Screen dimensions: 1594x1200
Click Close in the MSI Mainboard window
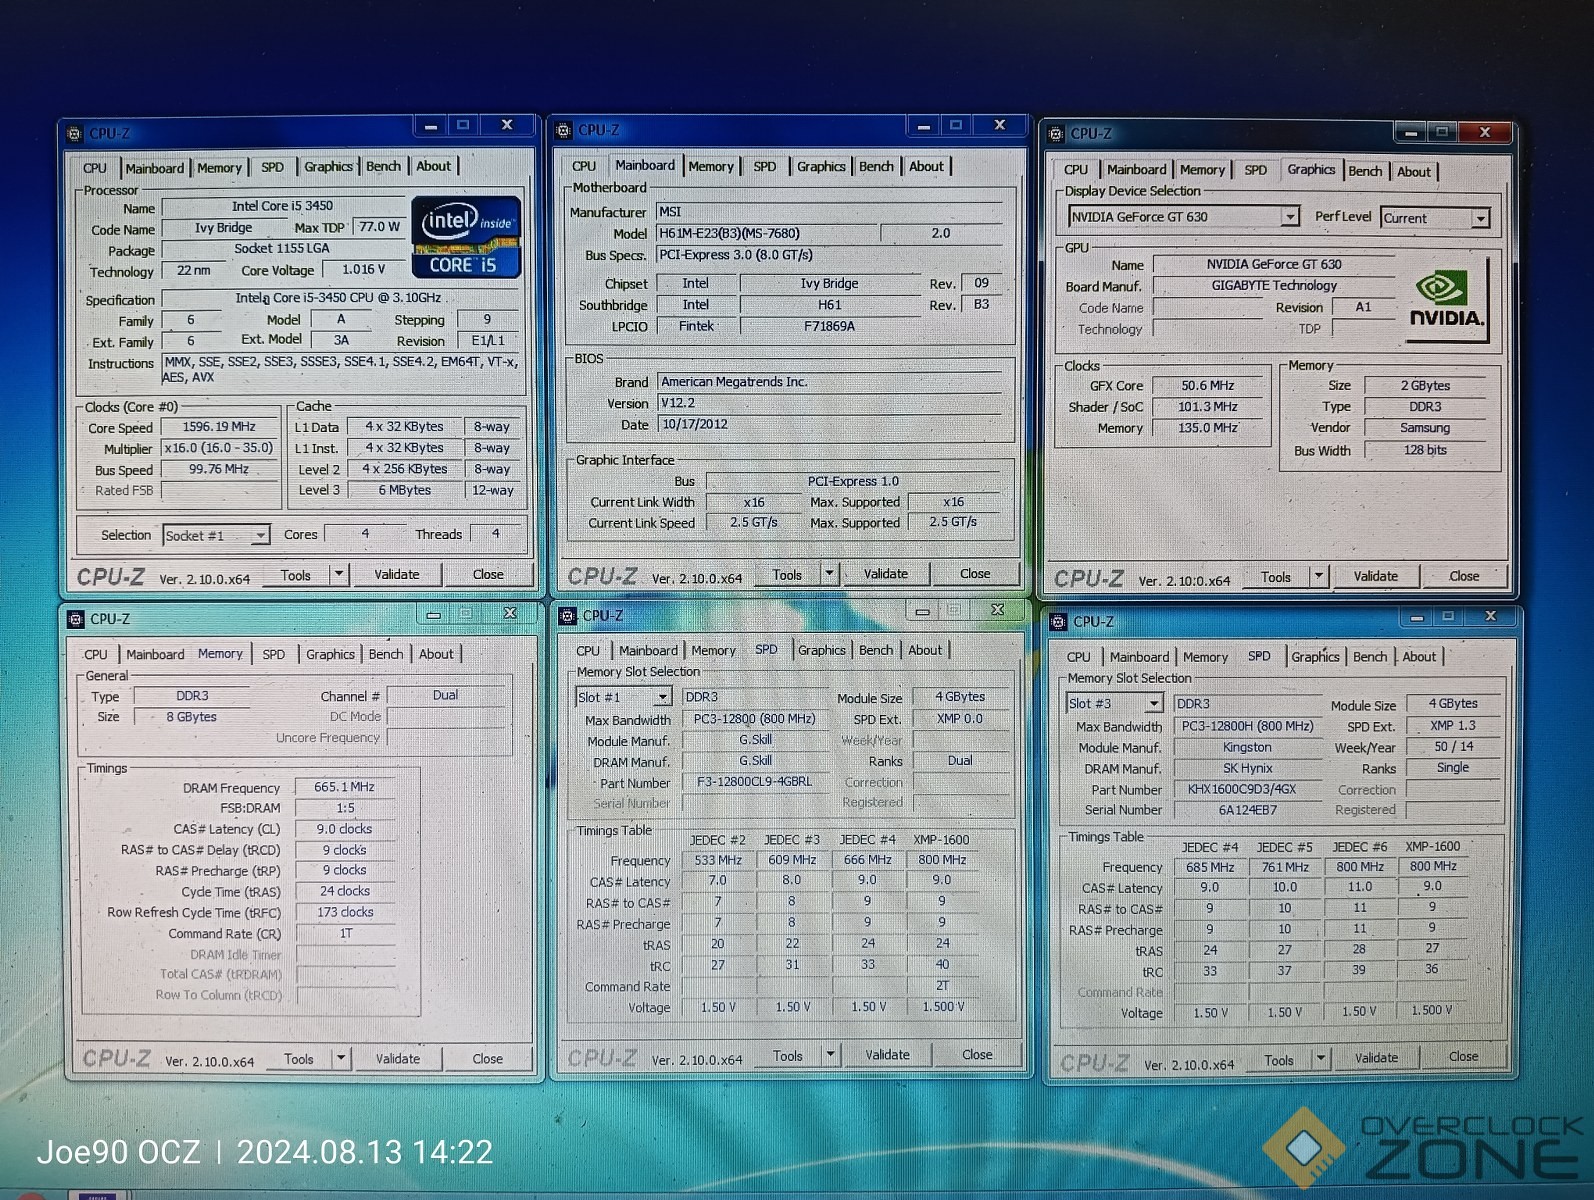(x=975, y=574)
